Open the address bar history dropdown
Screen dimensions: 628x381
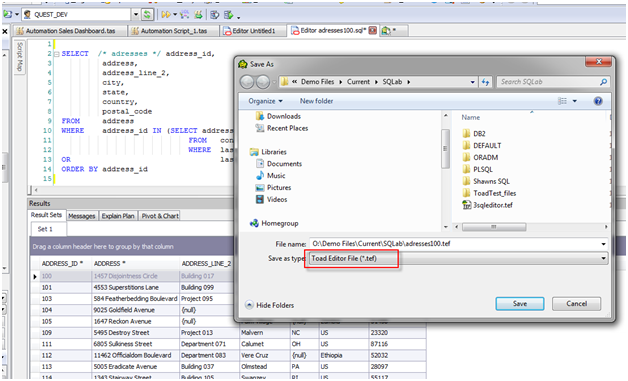tap(473, 82)
